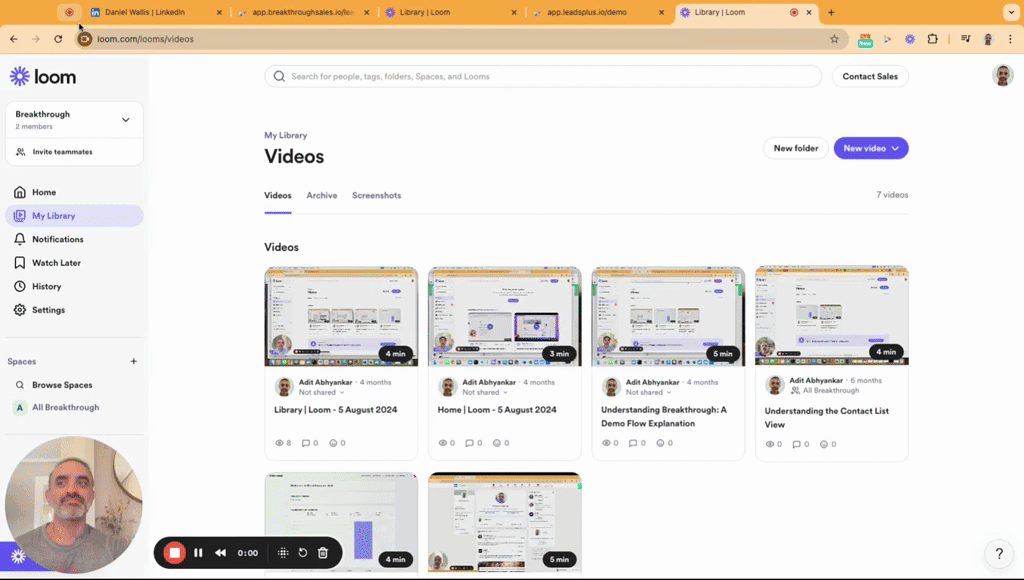This screenshot has height=580, width=1024.
Task: Open the Library | Loom - 5 August 2024 thumbnail
Action: (341, 316)
